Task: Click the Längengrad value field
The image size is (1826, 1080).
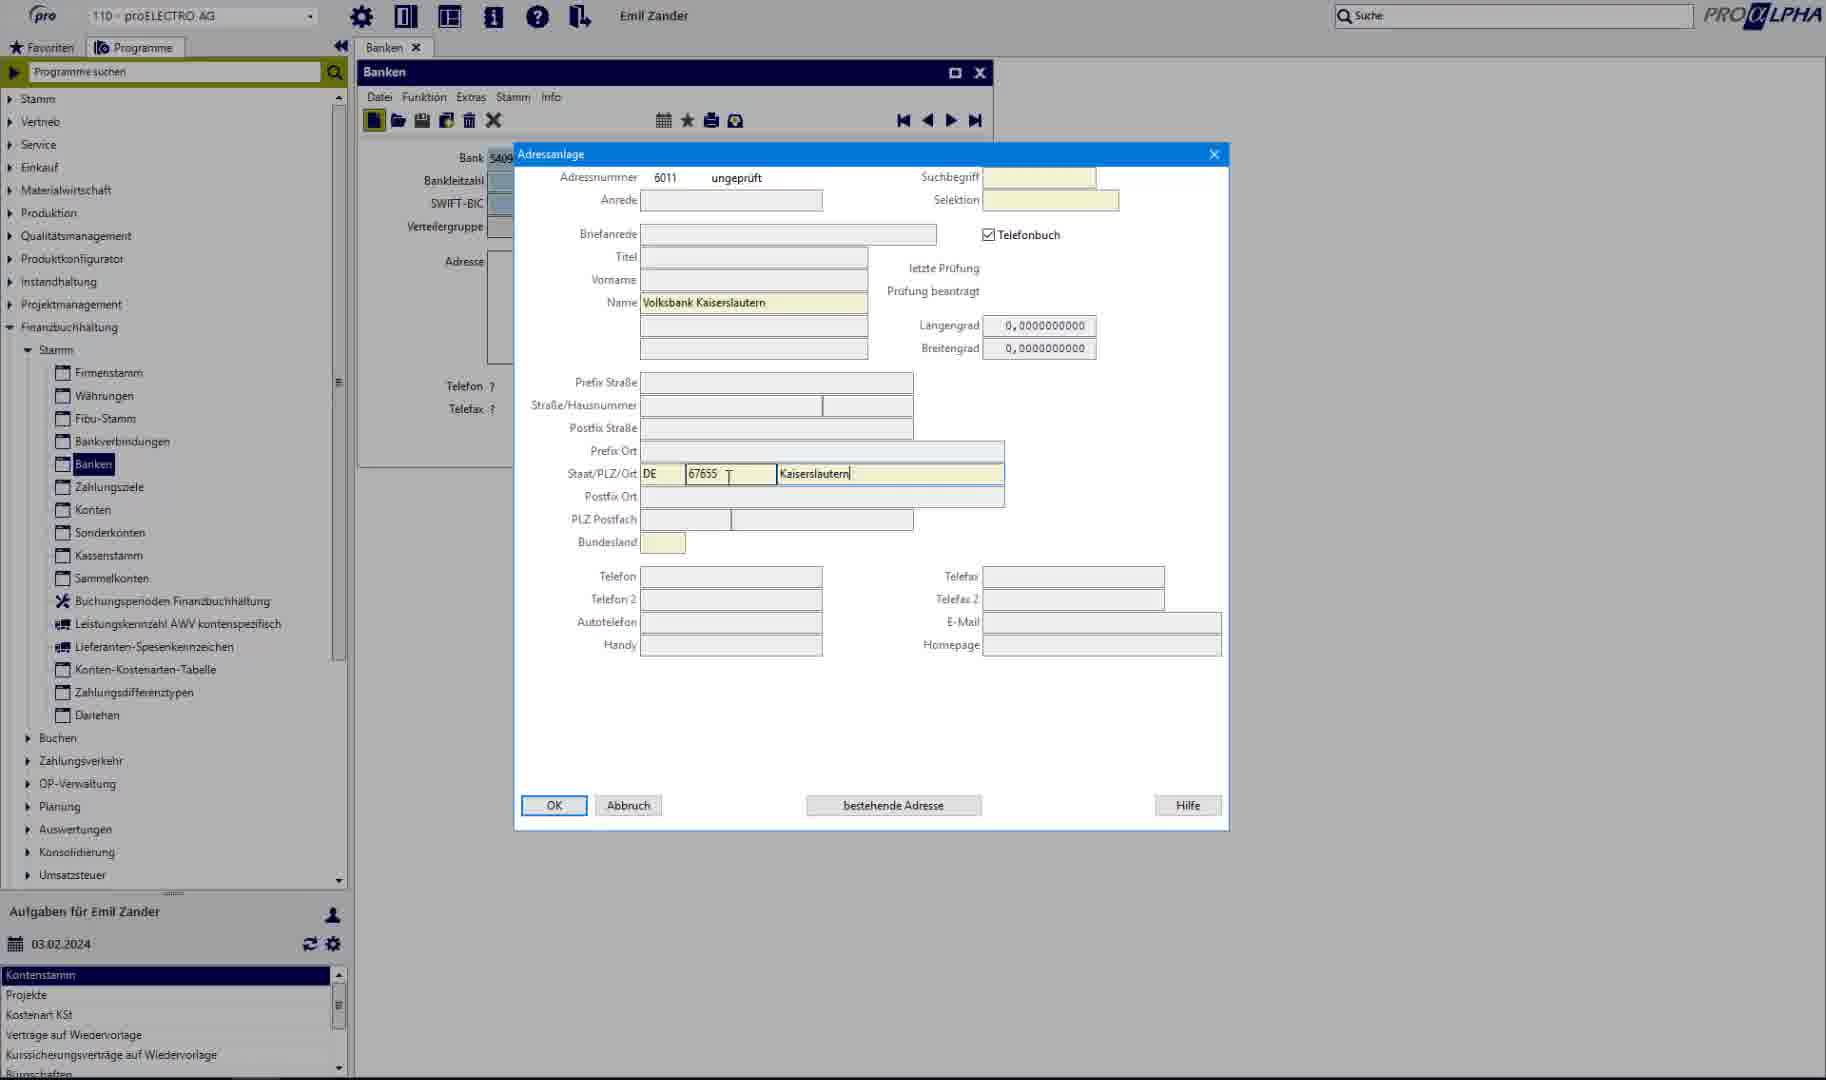Action: (x=1039, y=326)
